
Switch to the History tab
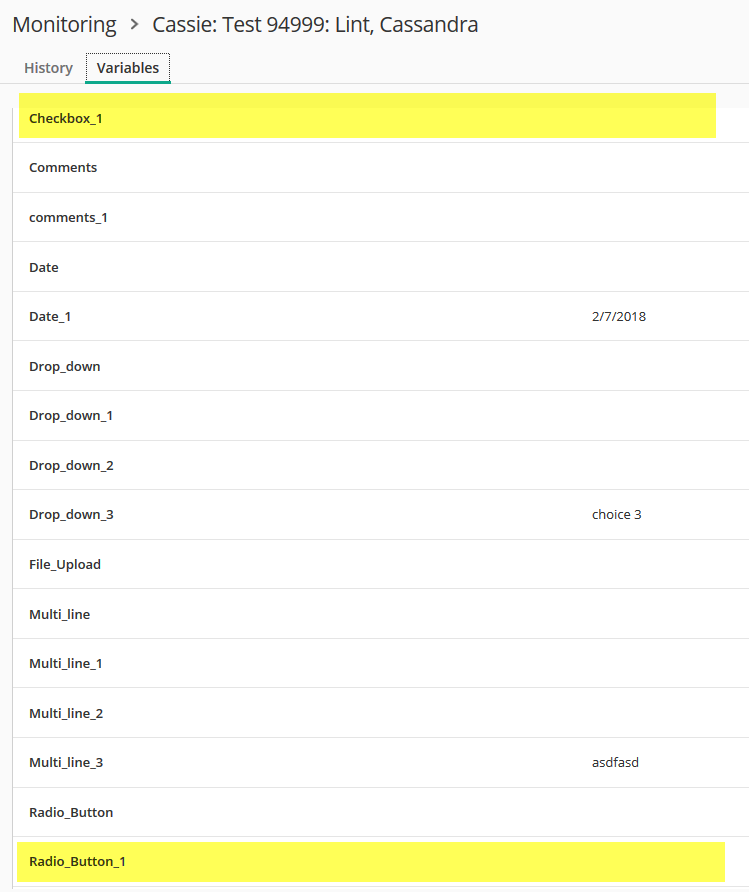(48, 68)
